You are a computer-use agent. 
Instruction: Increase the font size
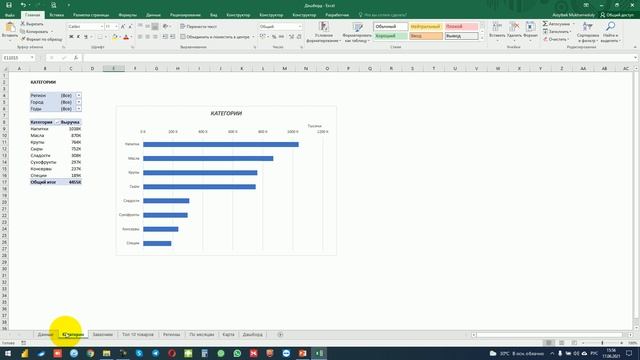(123, 27)
